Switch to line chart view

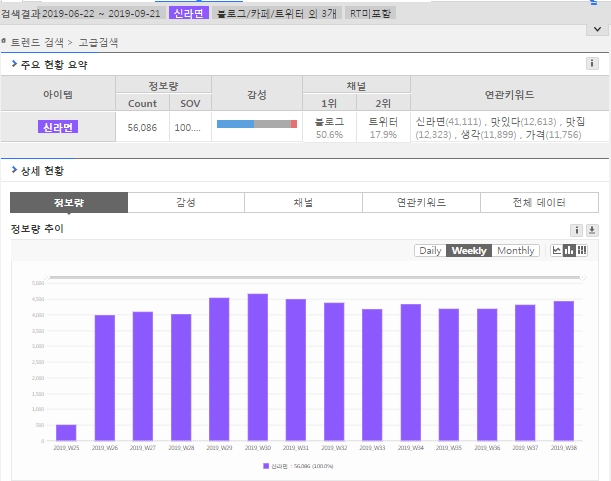coord(557,250)
